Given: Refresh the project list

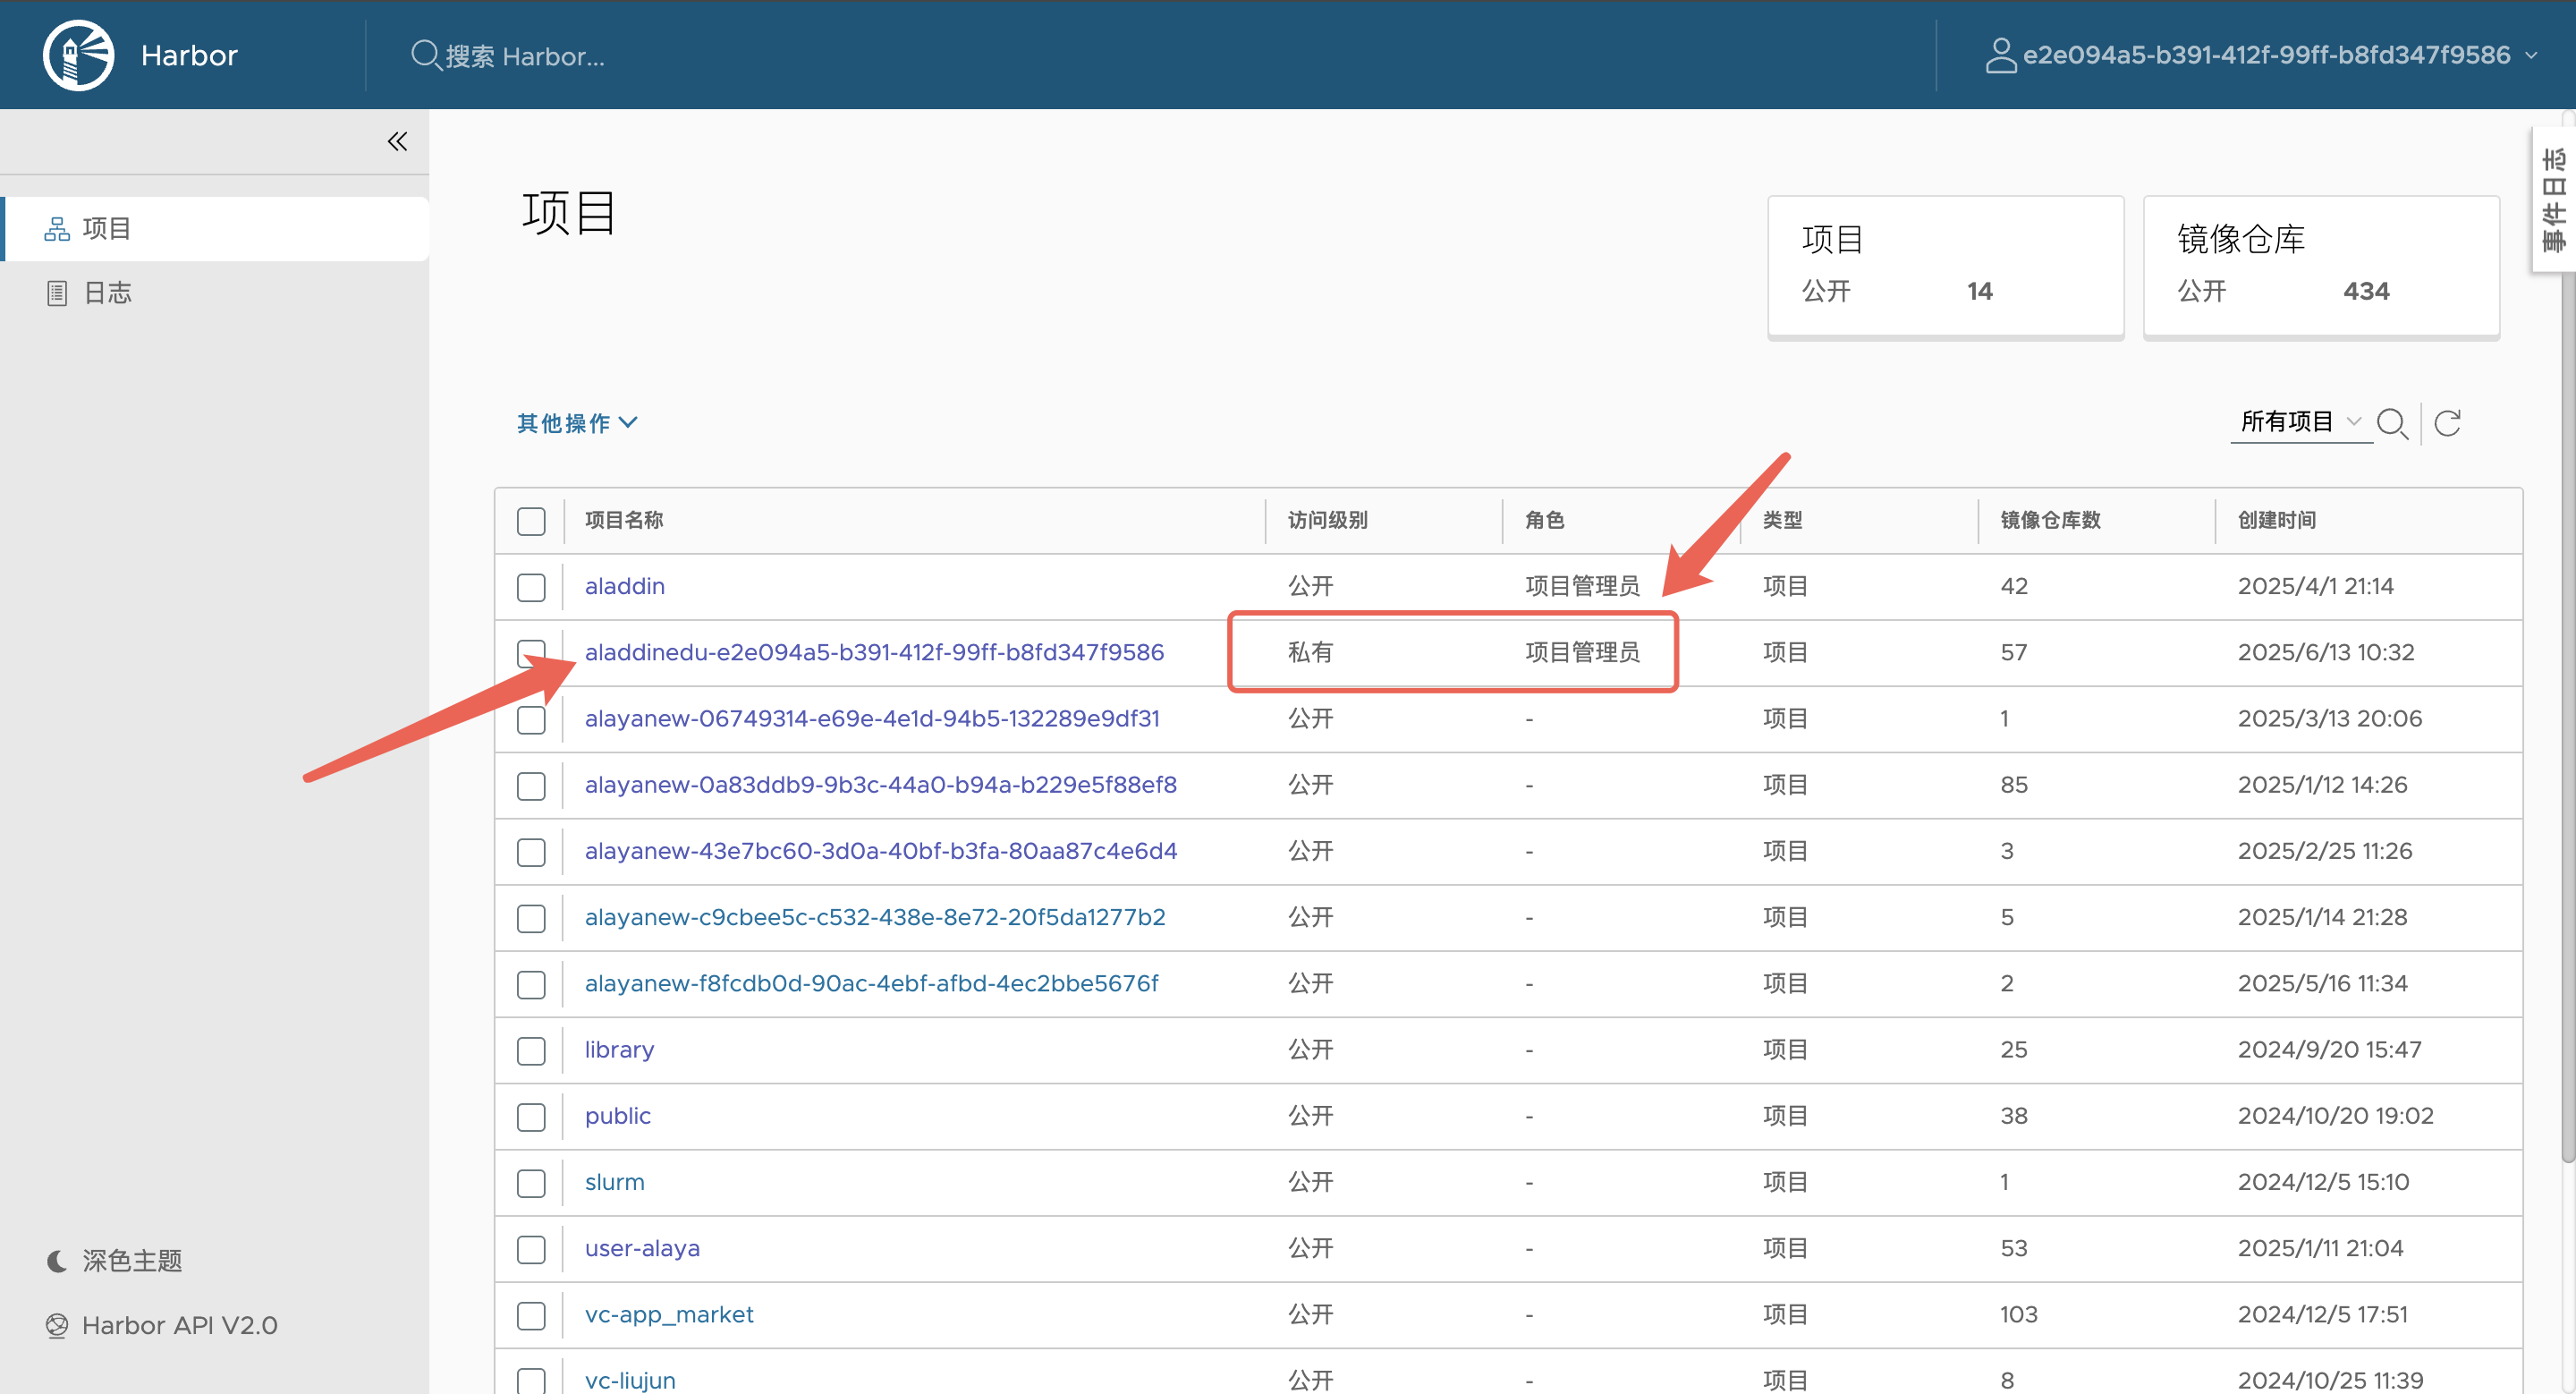Looking at the screenshot, I should [2447, 424].
